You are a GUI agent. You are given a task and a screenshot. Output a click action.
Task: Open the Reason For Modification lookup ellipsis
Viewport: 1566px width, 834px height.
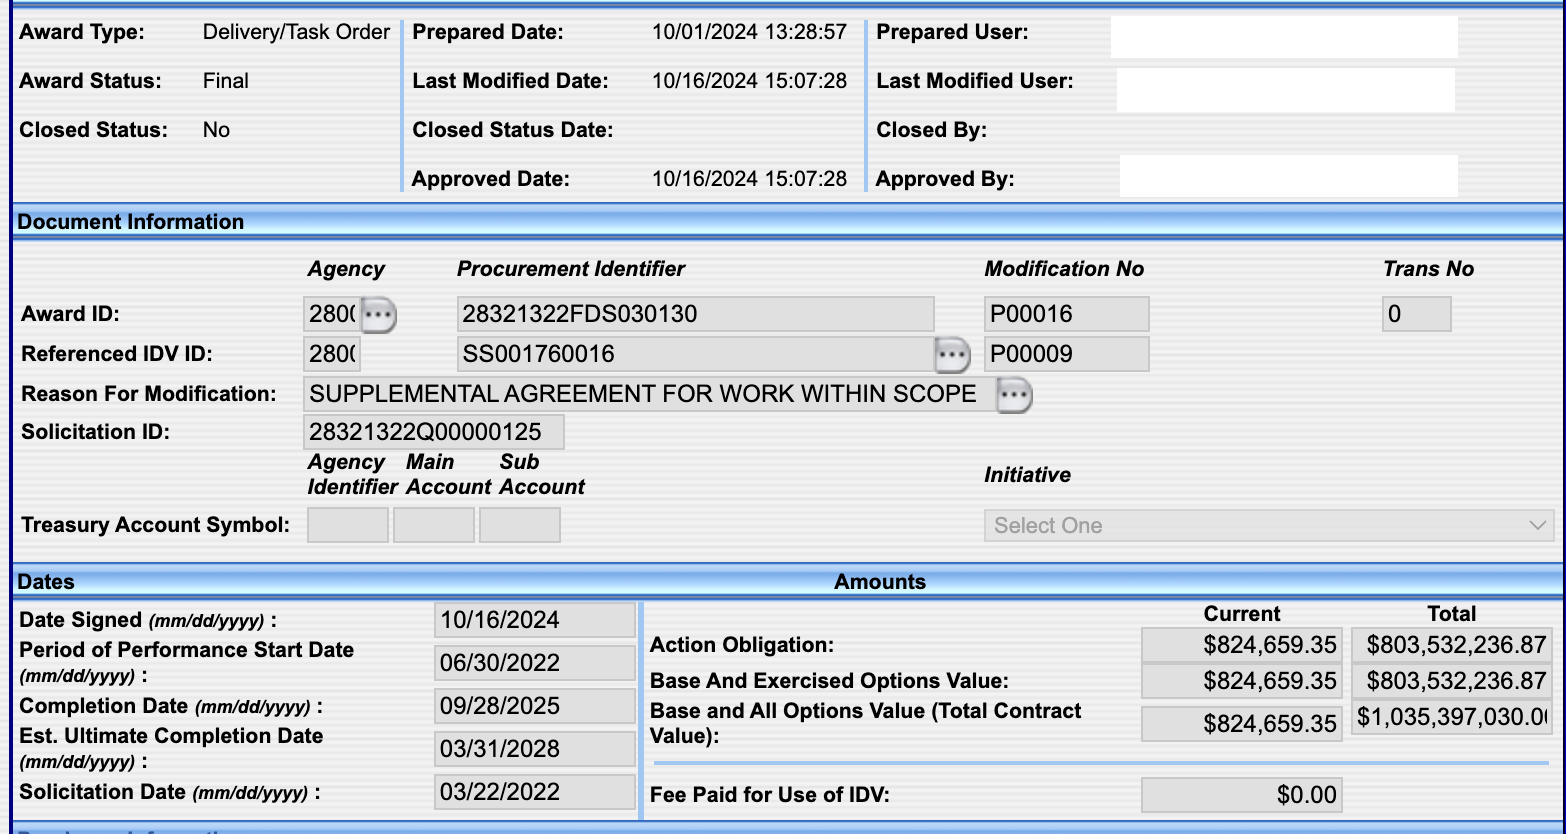pyautogui.click(x=1014, y=395)
